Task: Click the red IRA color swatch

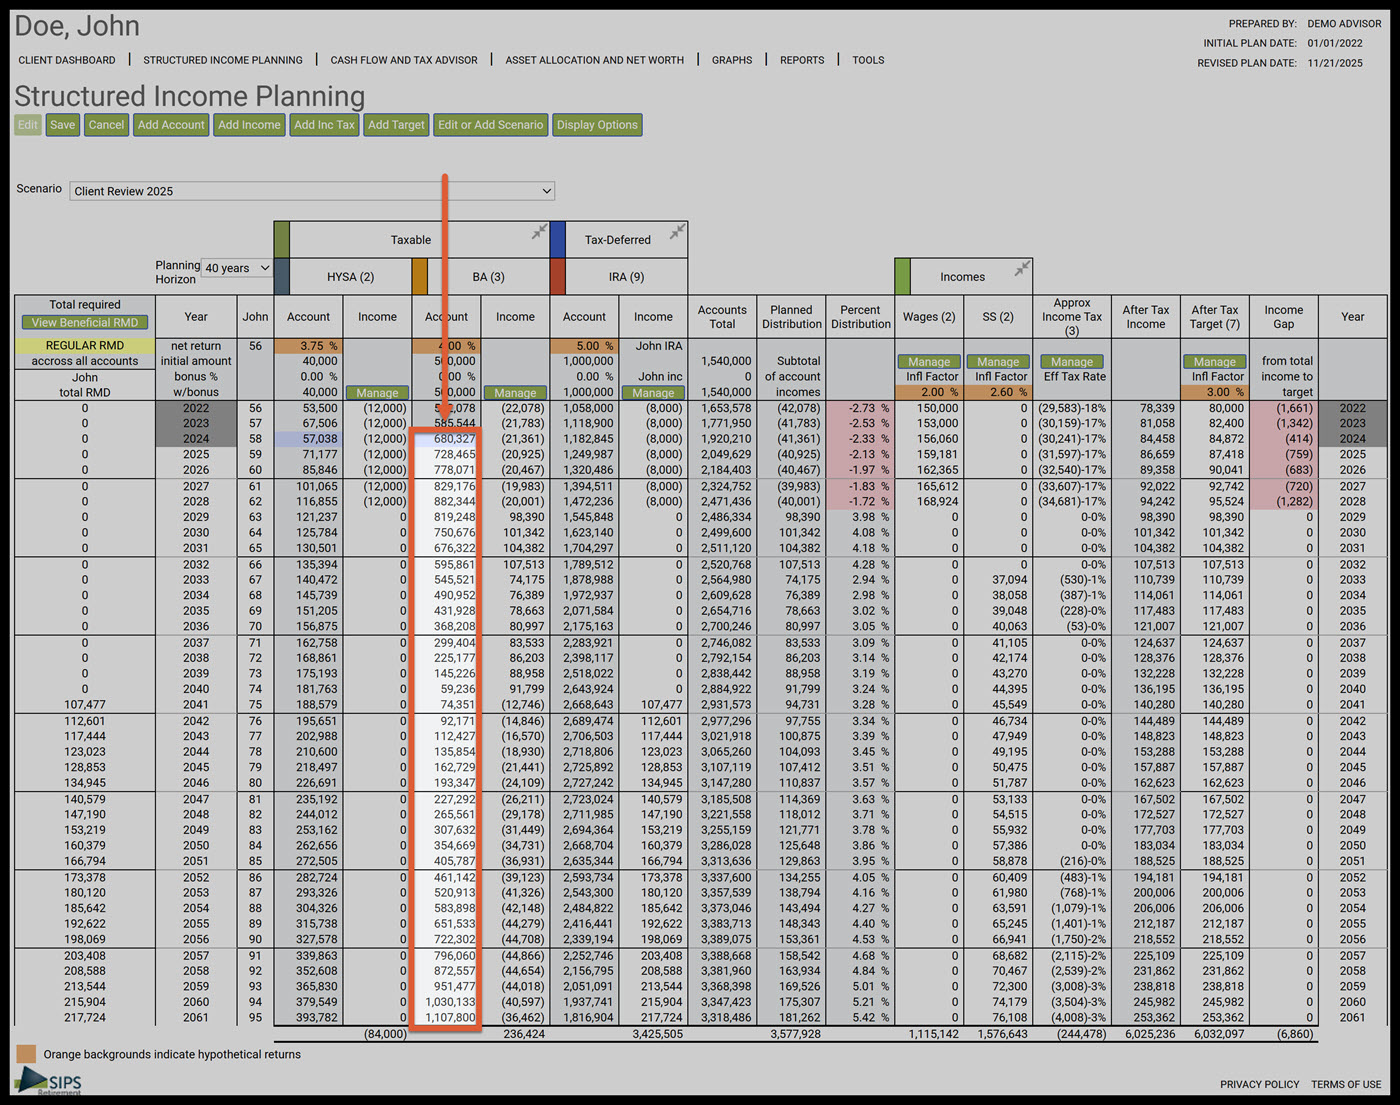Action: click(x=557, y=277)
